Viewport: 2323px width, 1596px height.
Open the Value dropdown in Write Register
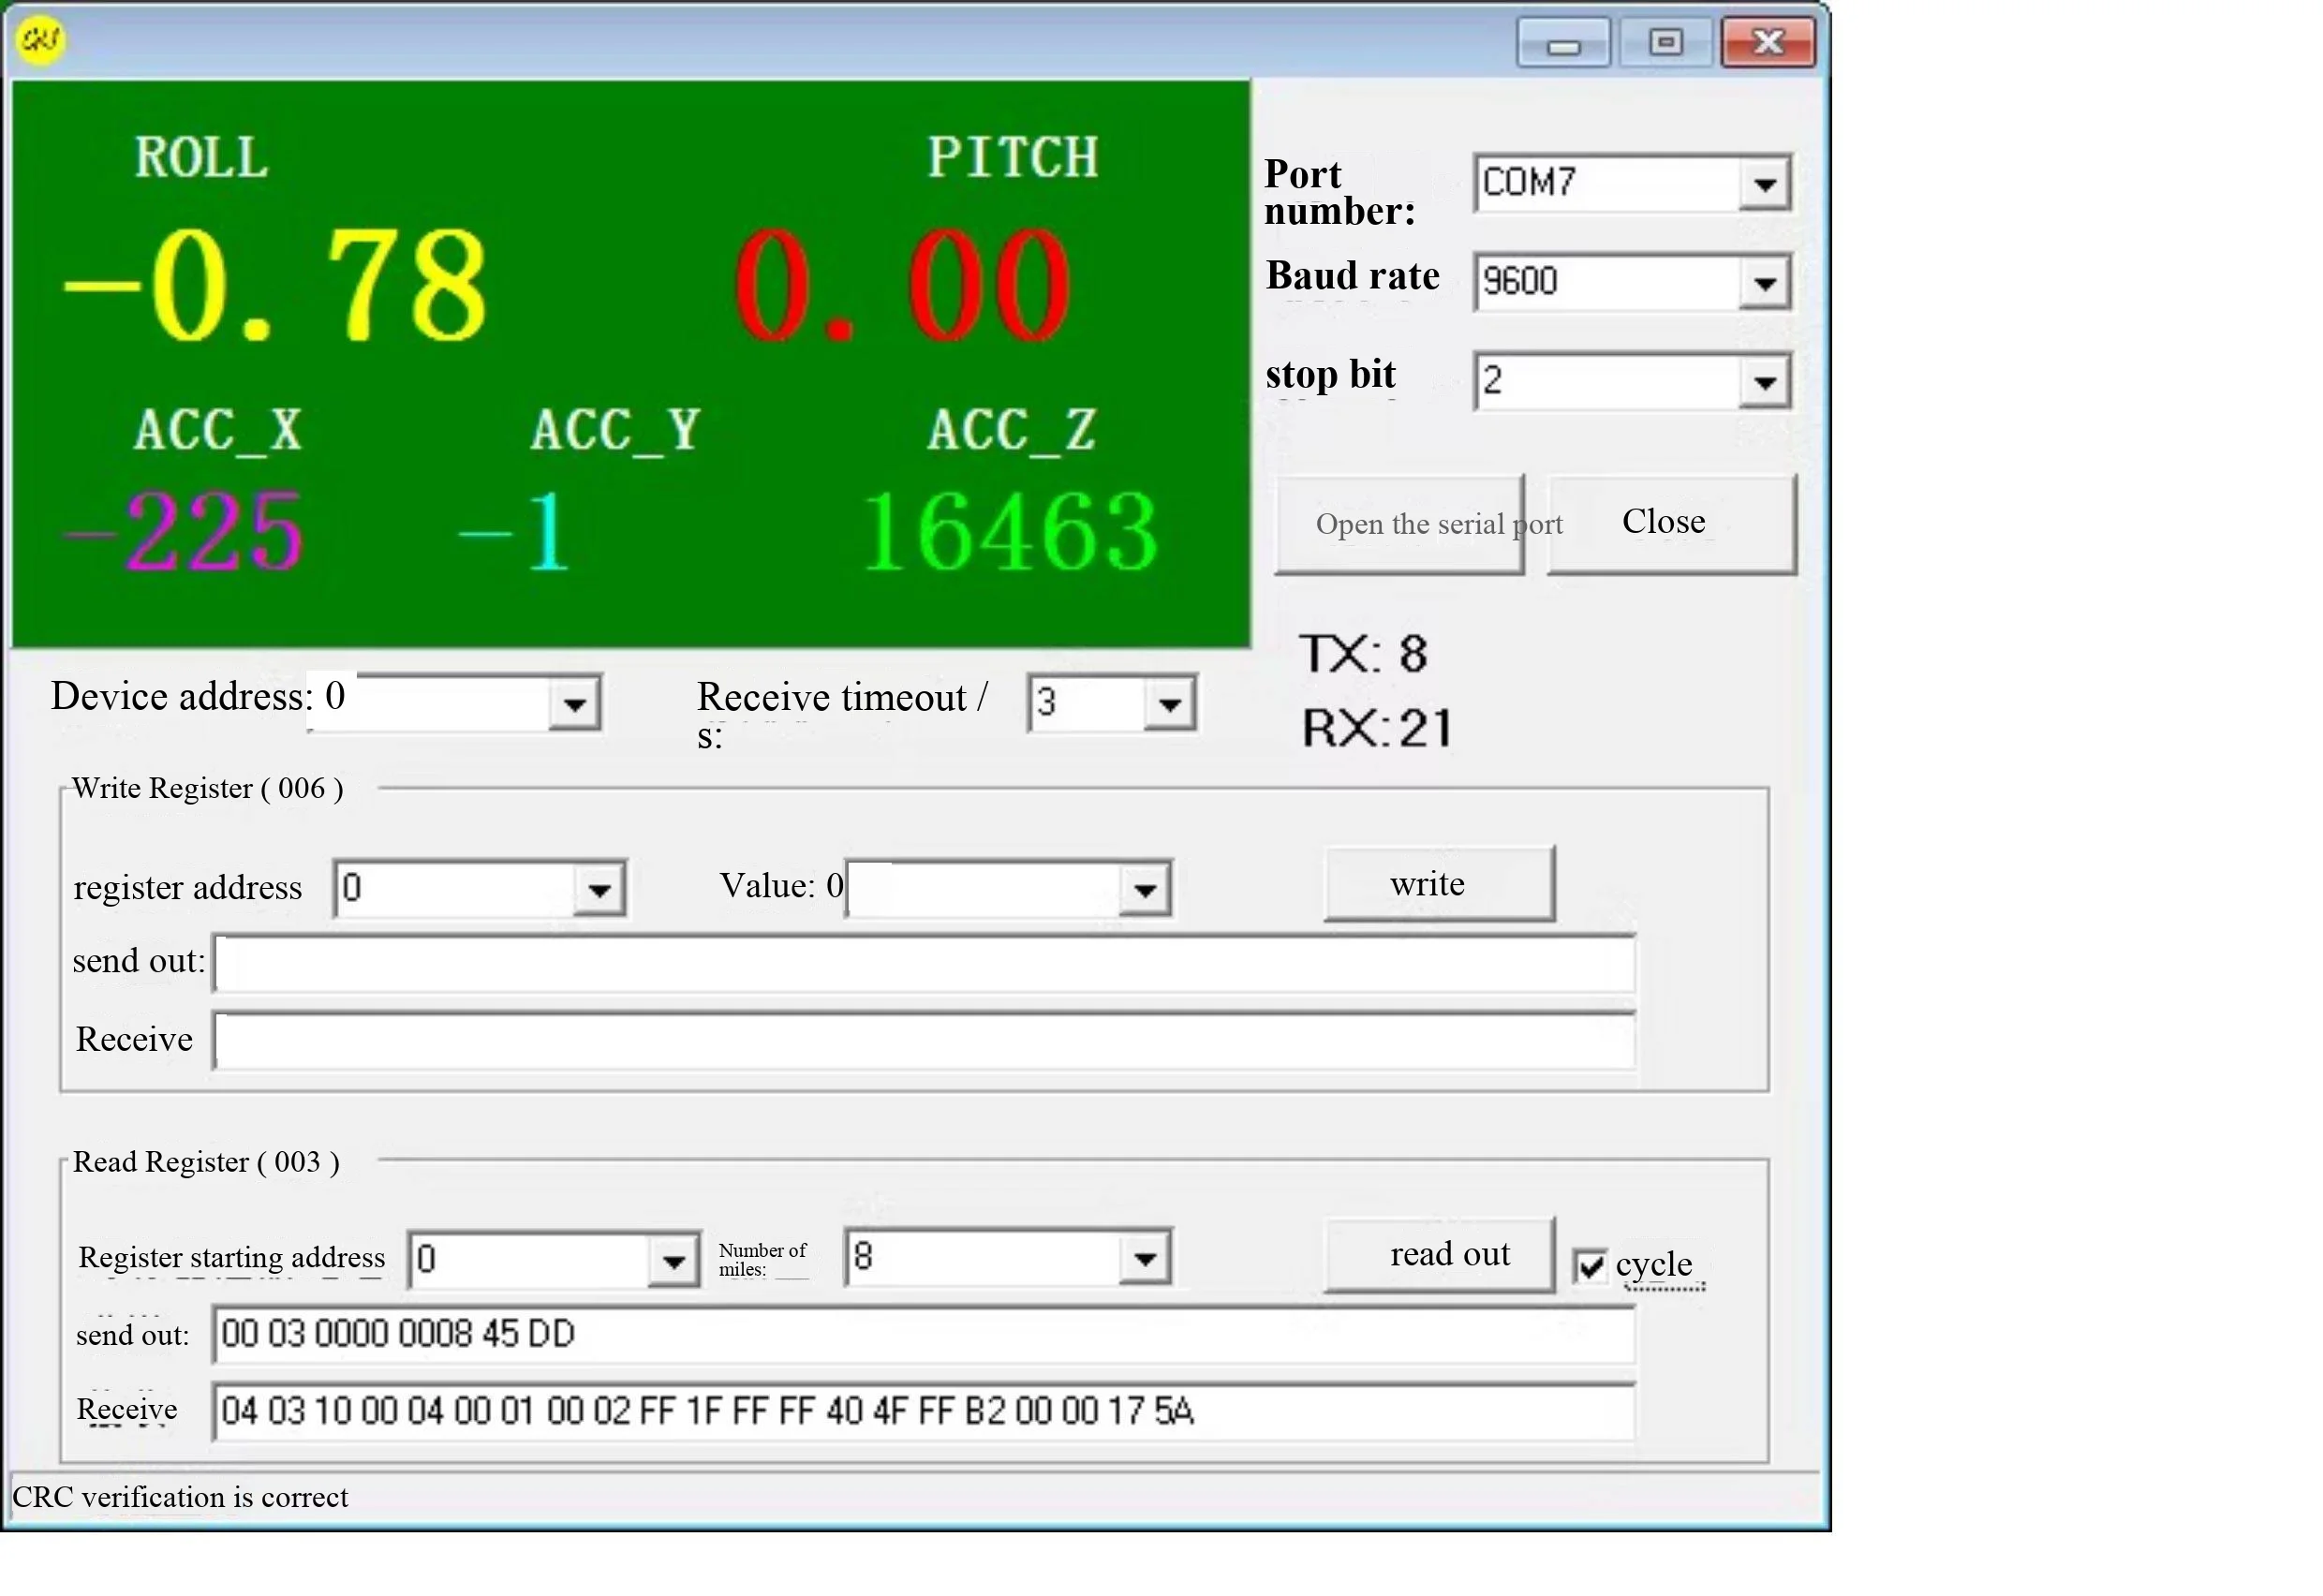[x=1145, y=889]
